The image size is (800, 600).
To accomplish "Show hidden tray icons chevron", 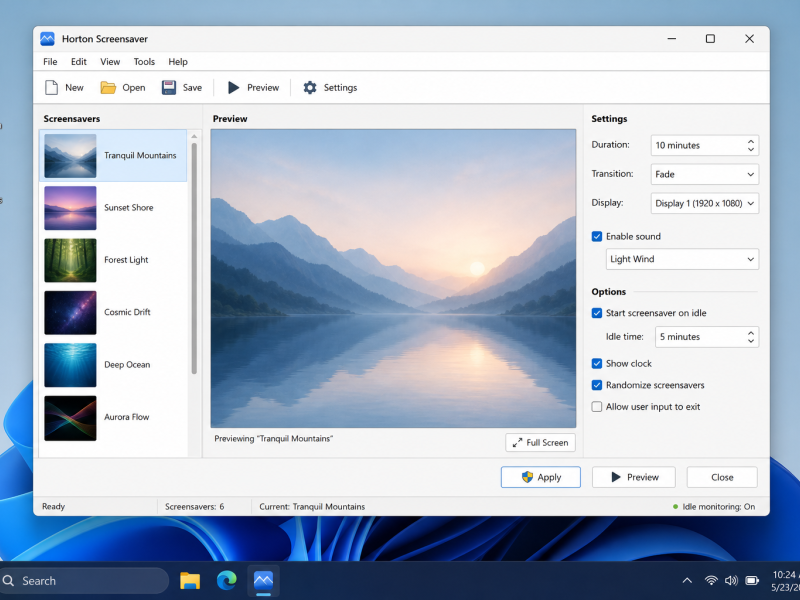I will [687, 581].
